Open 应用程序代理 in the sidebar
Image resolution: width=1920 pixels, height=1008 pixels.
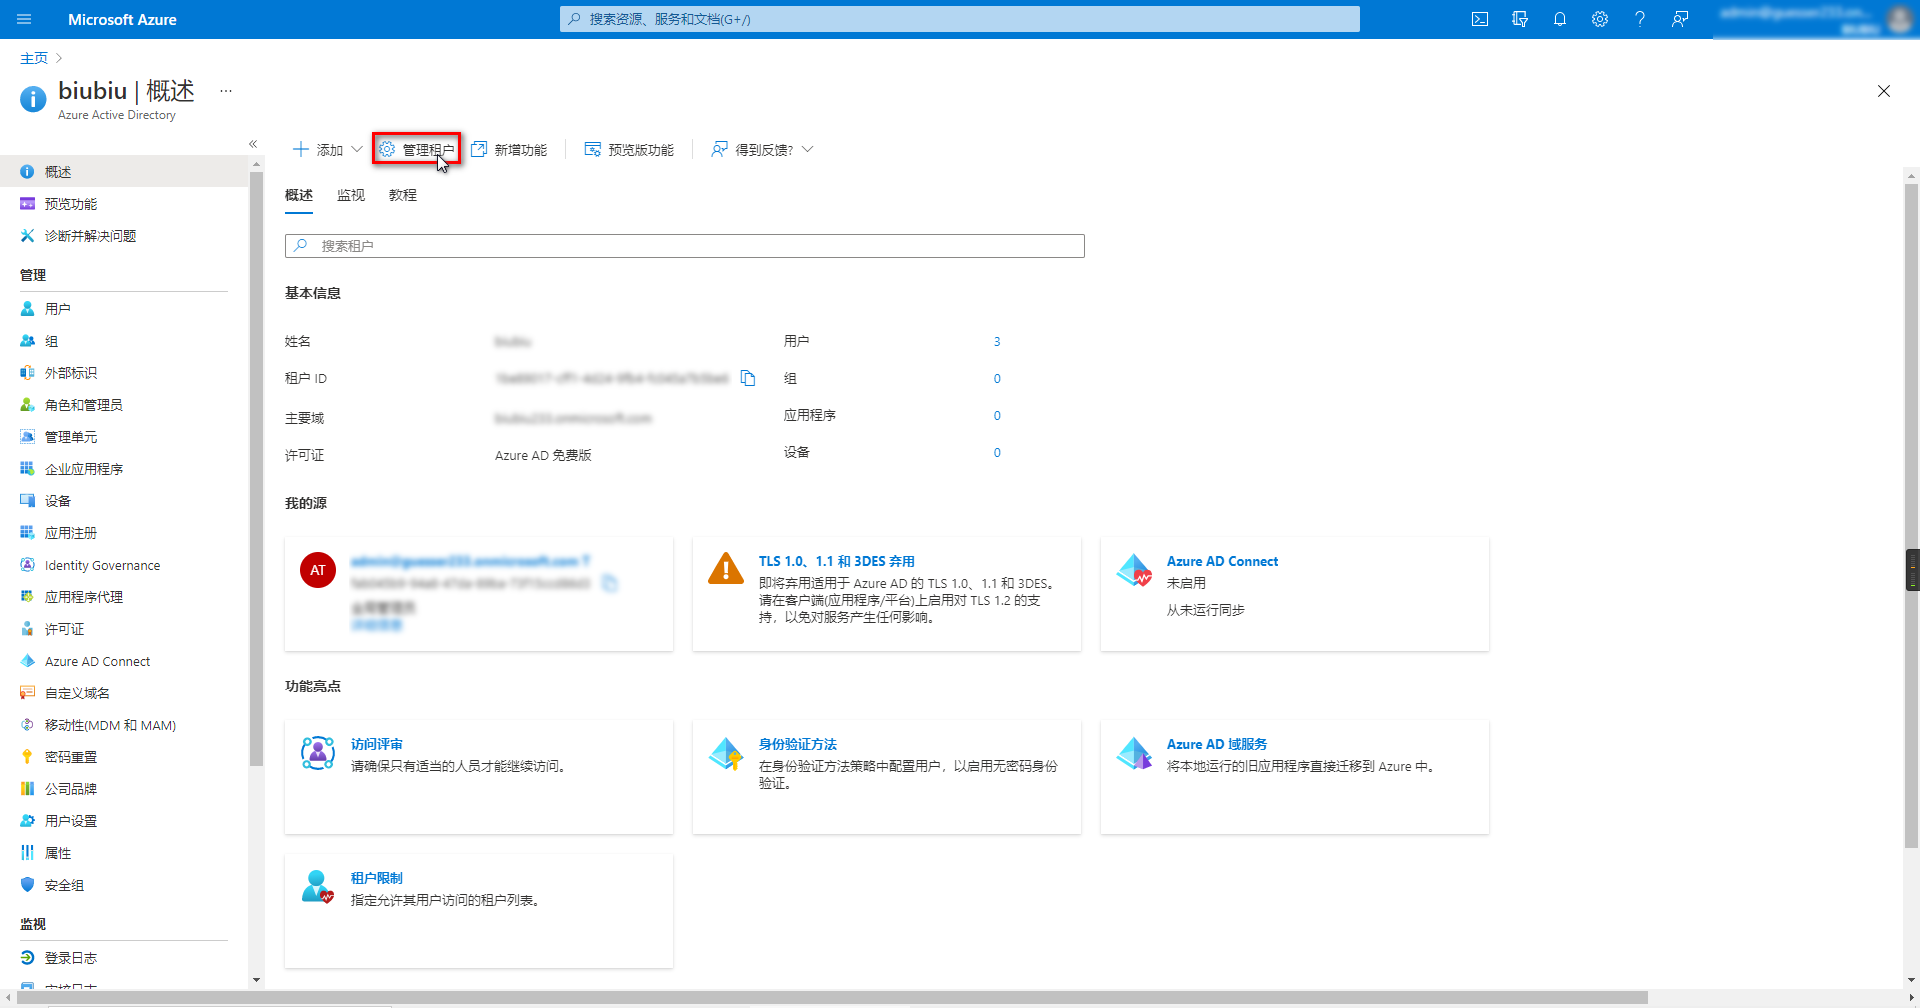[x=124, y=597]
